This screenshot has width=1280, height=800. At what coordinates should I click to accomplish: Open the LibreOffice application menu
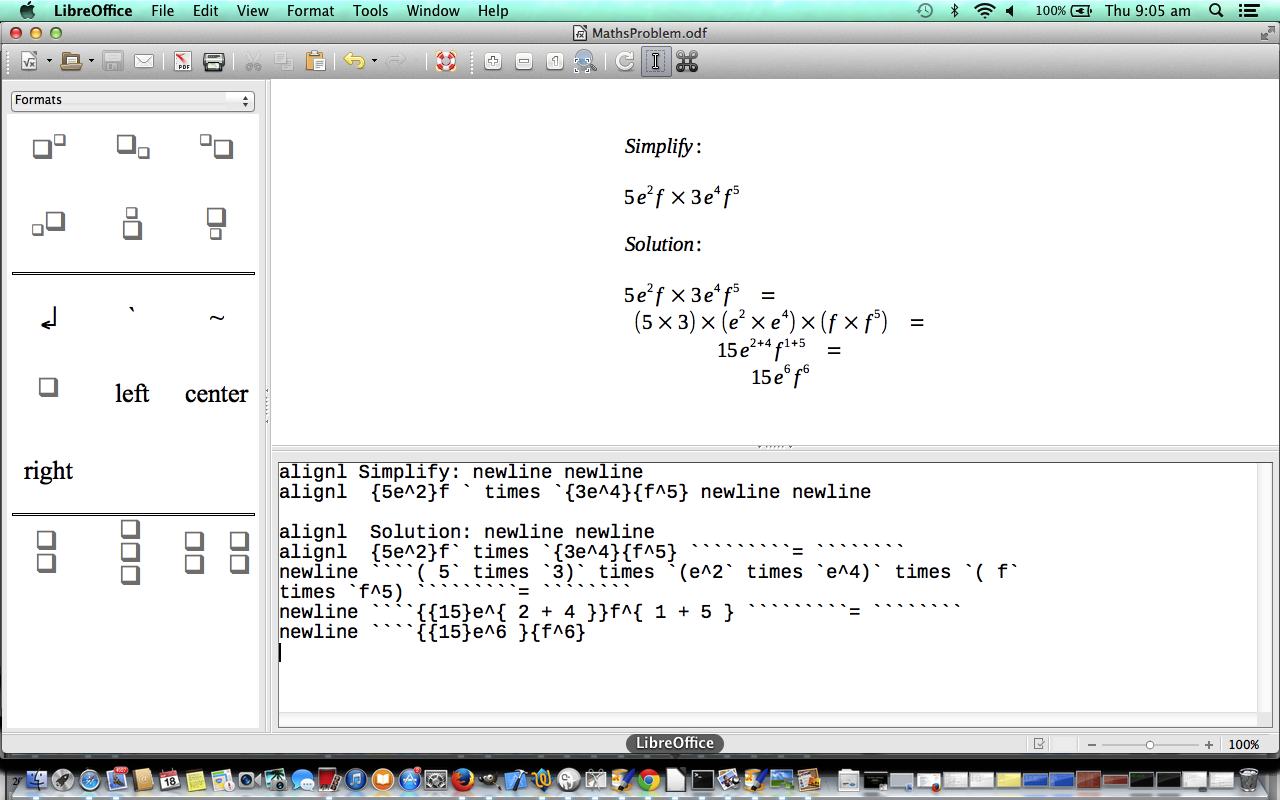click(93, 10)
